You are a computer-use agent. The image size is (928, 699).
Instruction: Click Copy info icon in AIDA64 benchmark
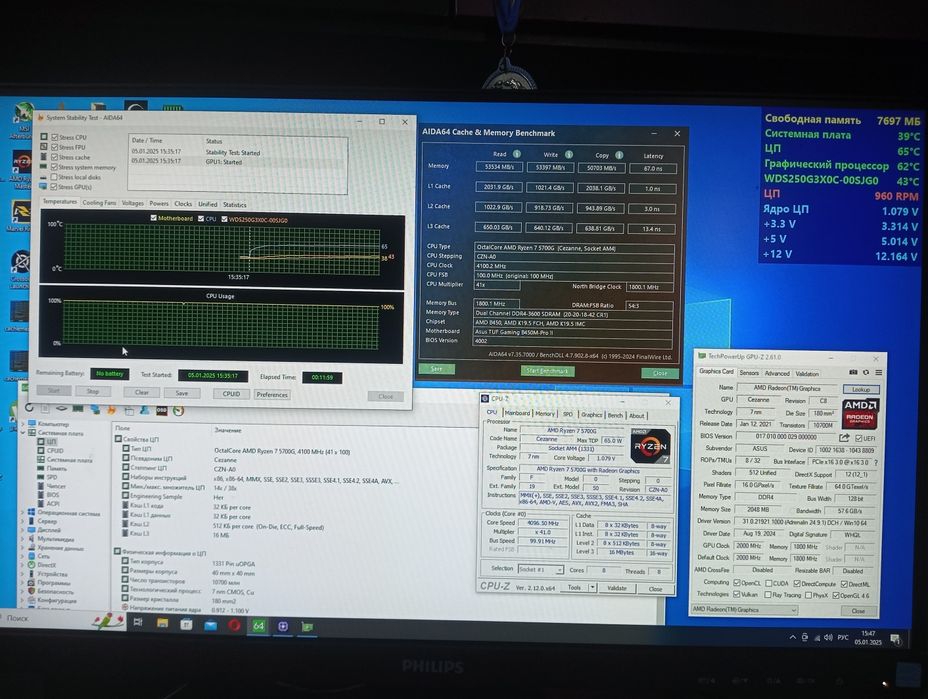coord(619,155)
